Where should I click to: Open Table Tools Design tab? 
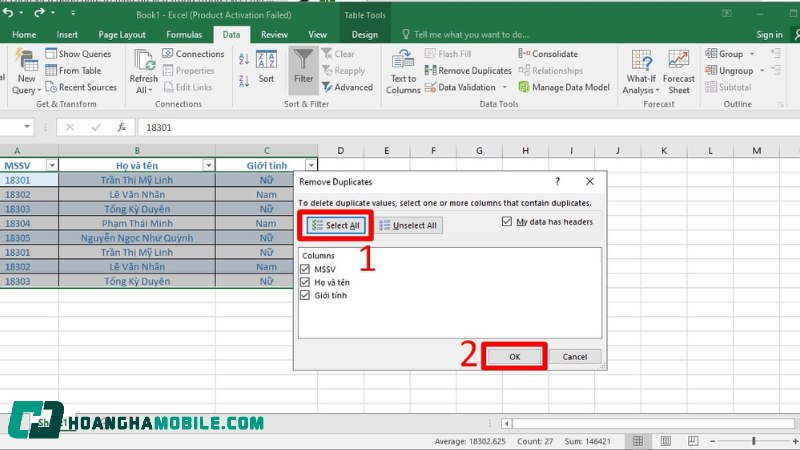pyautogui.click(x=365, y=34)
